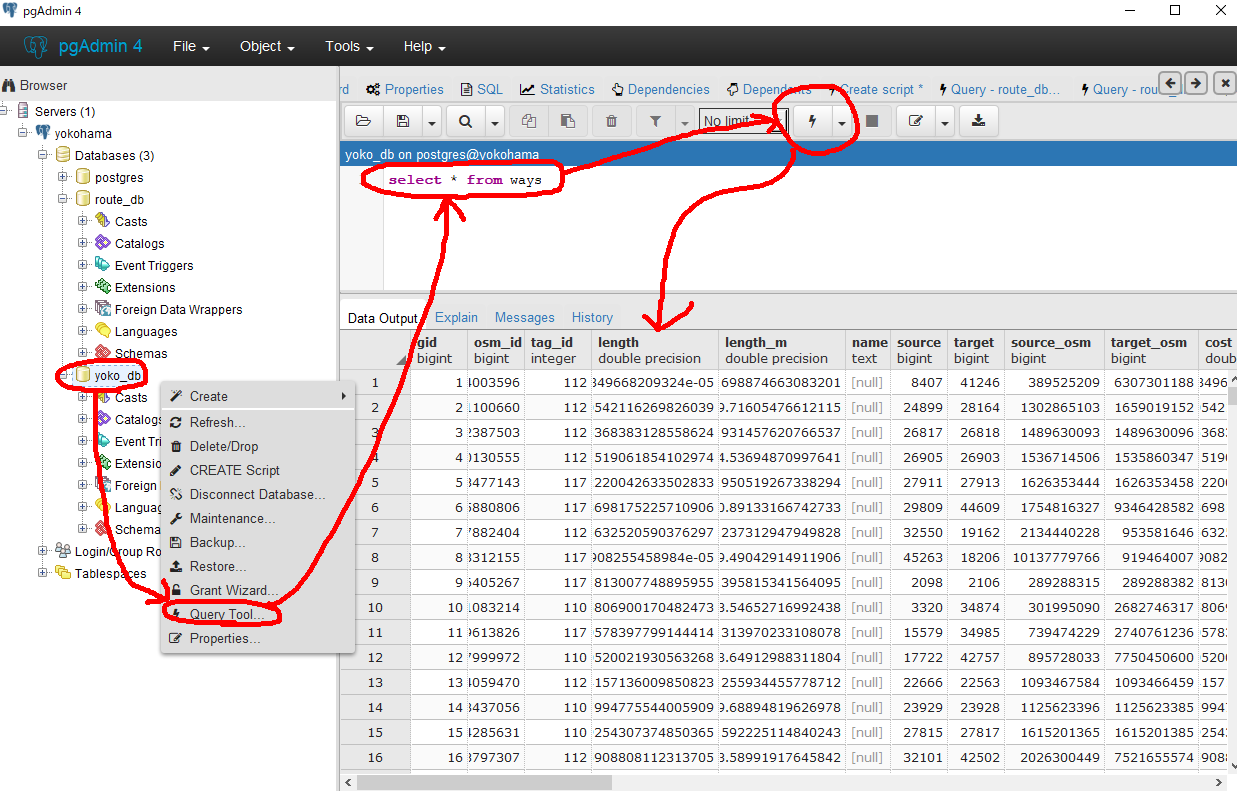Screen dimensions: 1237x791
Task: Click the Edit pencil toolbar icon
Action: tap(915, 121)
